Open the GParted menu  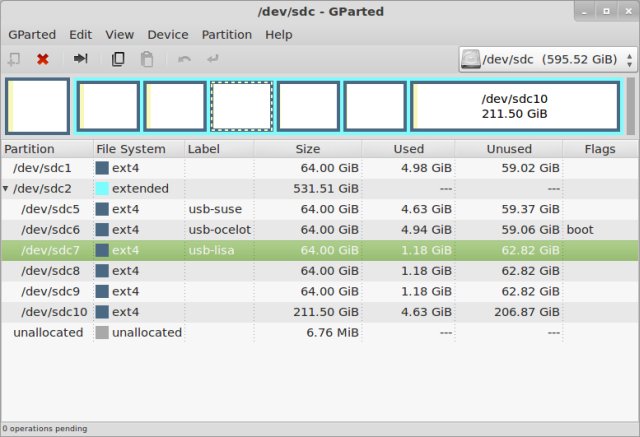pyautogui.click(x=32, y=34)
